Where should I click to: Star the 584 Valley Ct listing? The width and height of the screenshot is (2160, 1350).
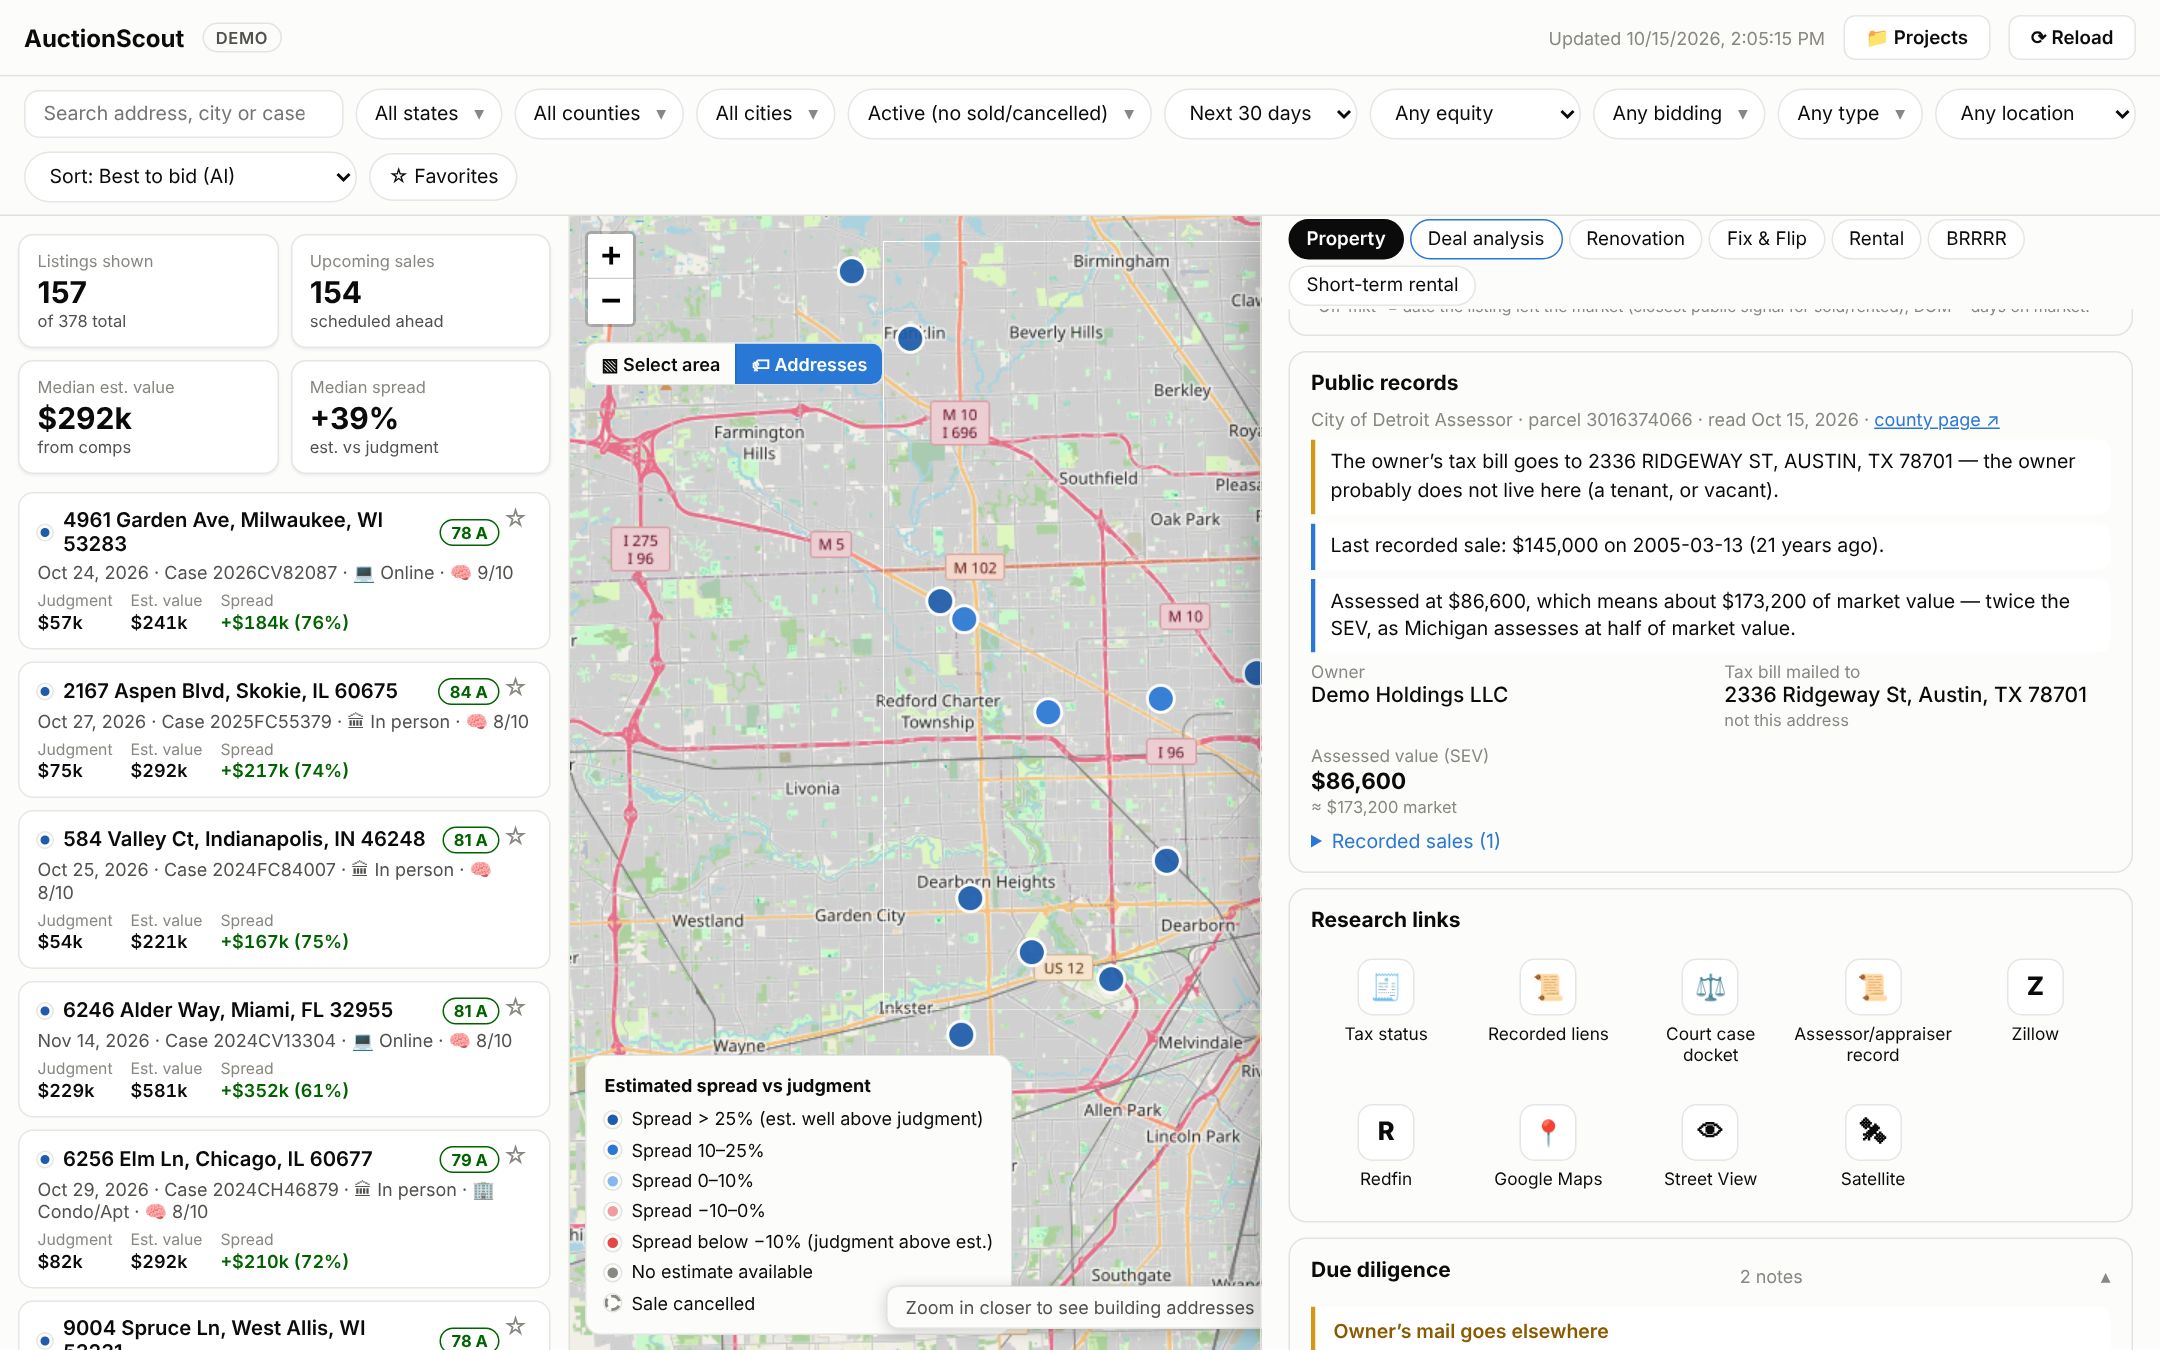515,836
